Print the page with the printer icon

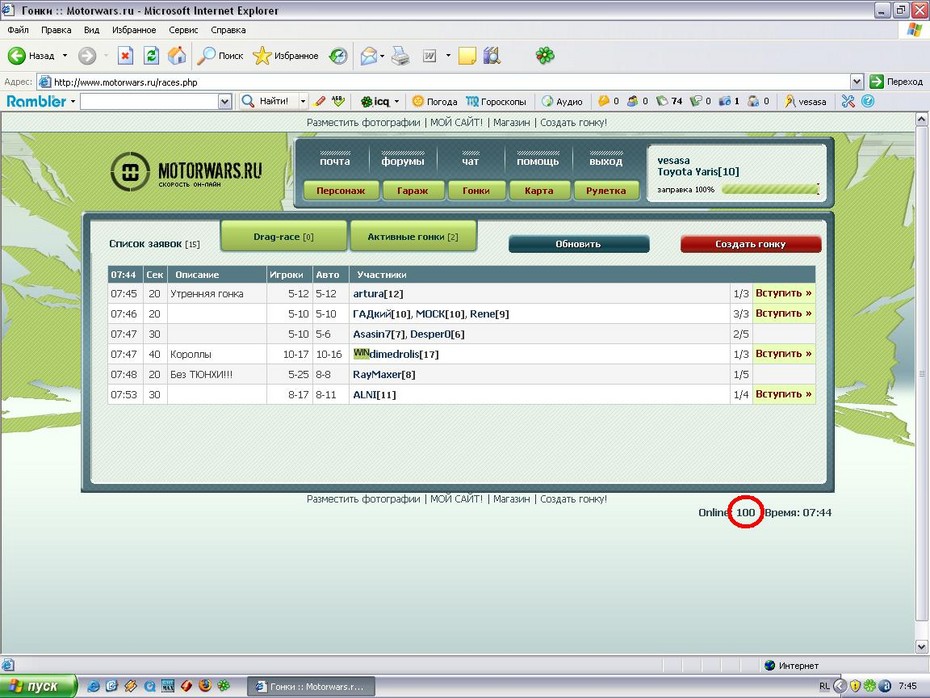[400, 56]
